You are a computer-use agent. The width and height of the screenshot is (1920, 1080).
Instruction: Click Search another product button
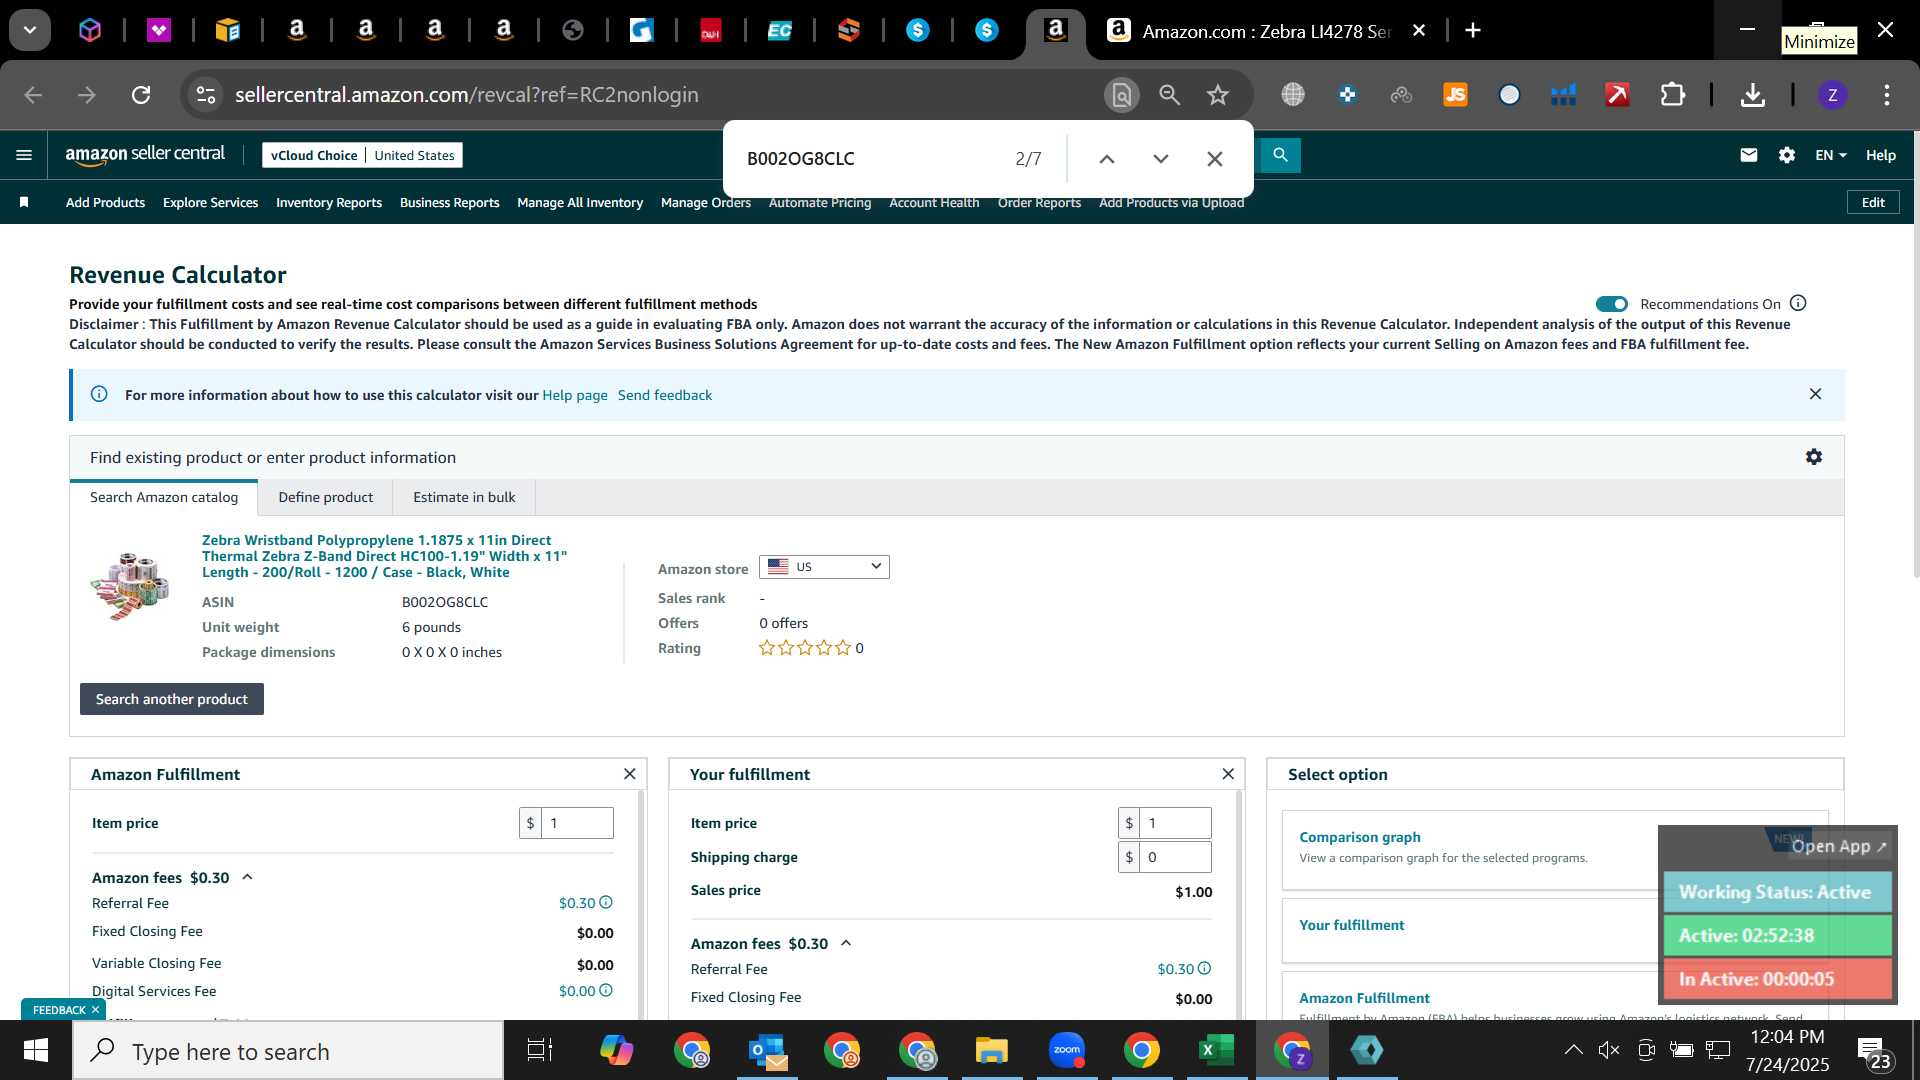point(172,699)
